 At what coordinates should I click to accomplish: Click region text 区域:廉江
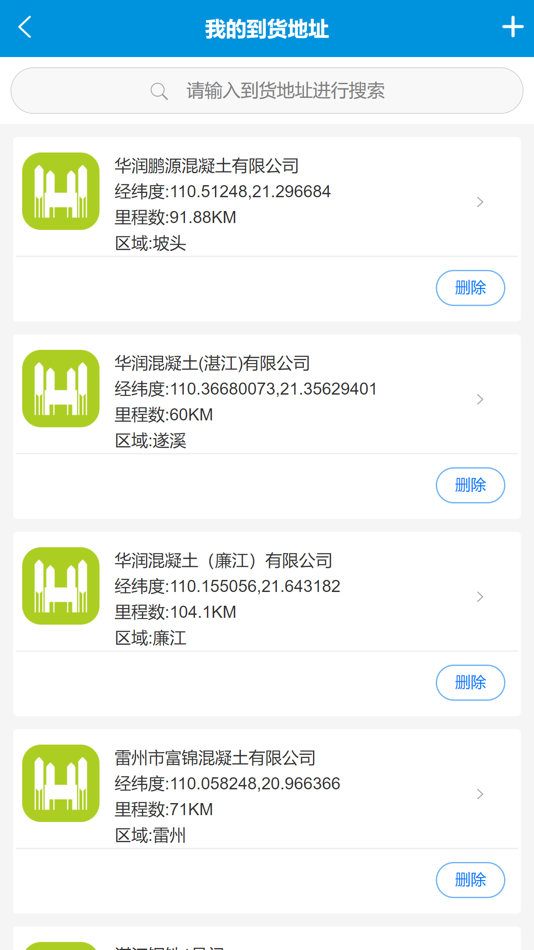point(150,639)
